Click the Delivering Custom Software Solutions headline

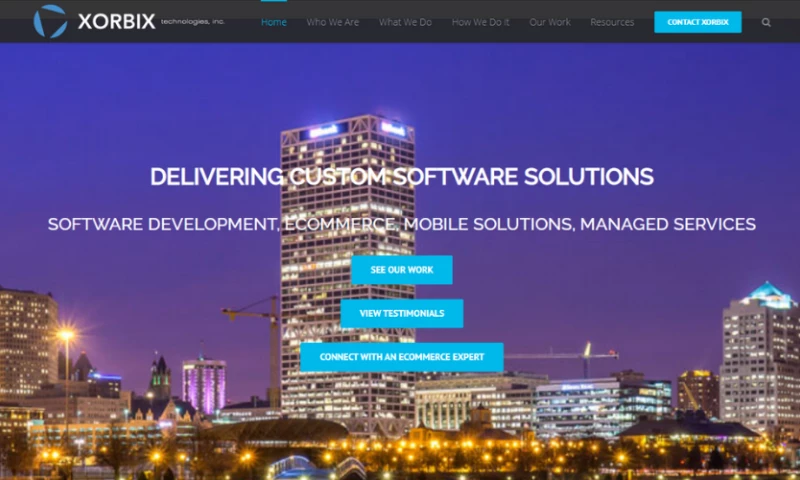click(x=401, y=177)
